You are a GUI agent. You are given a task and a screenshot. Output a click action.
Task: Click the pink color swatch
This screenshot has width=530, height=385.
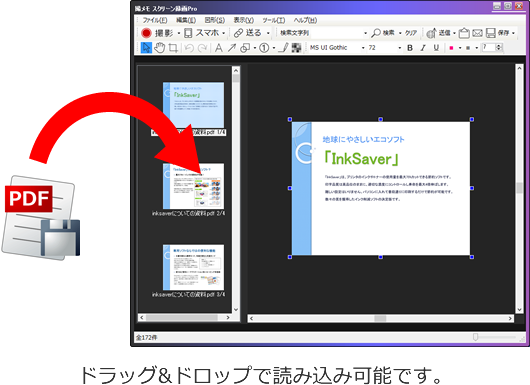pos(451,48)
